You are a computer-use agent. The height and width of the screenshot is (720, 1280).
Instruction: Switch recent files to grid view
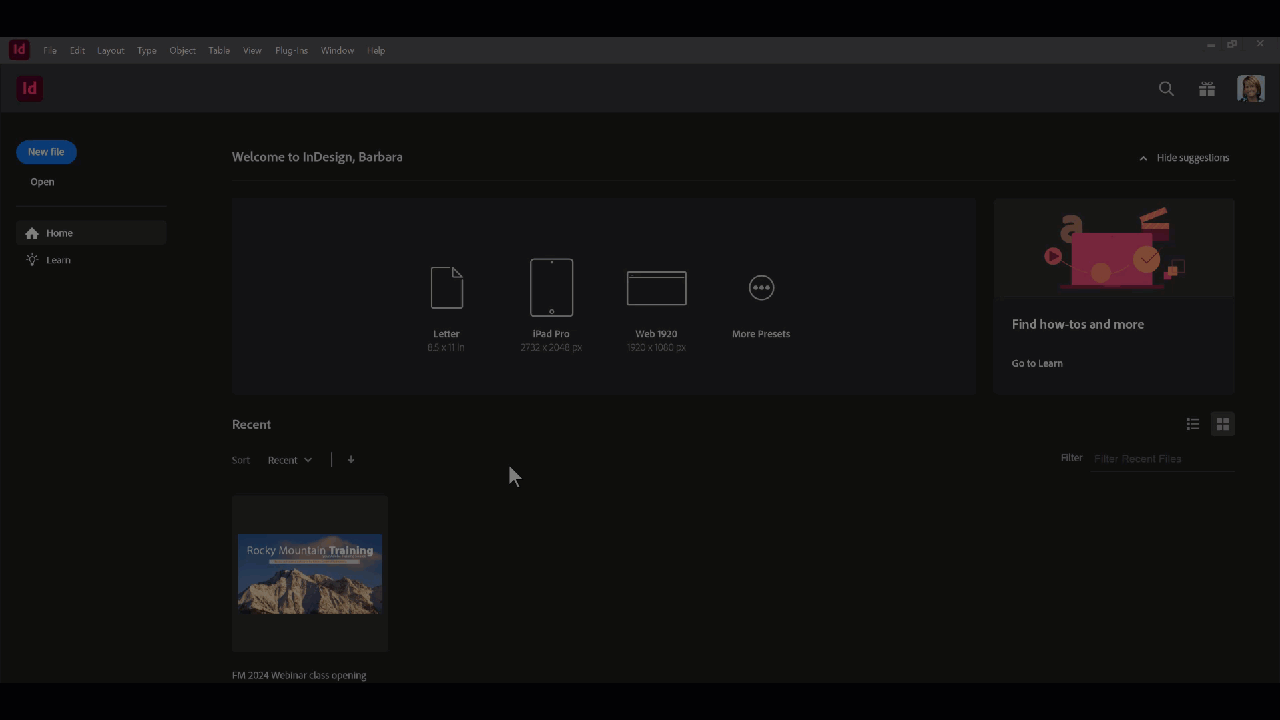1222,424
